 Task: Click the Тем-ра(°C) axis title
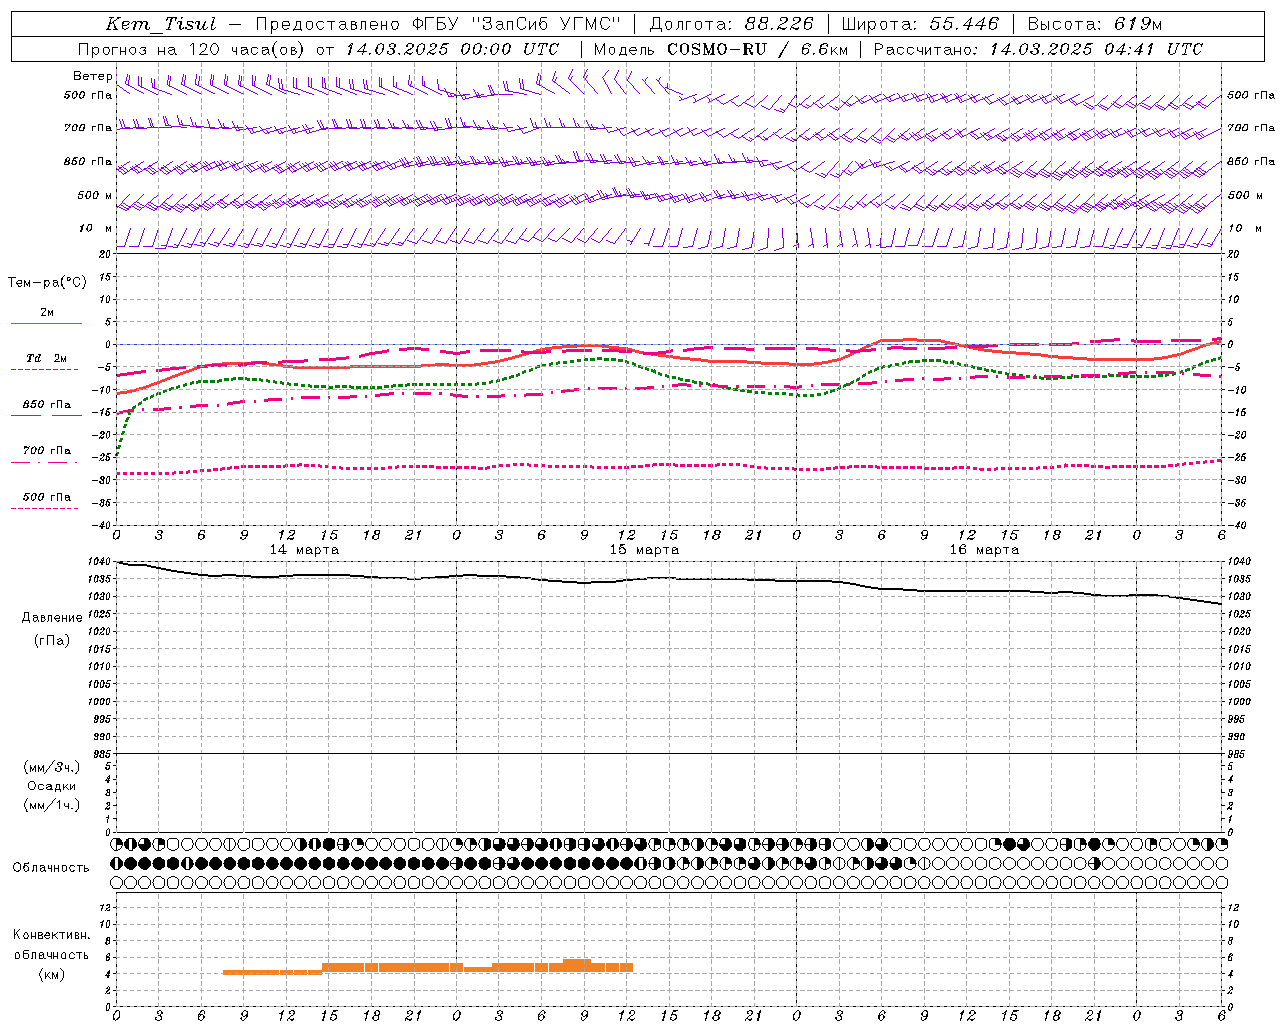point(47,283)
